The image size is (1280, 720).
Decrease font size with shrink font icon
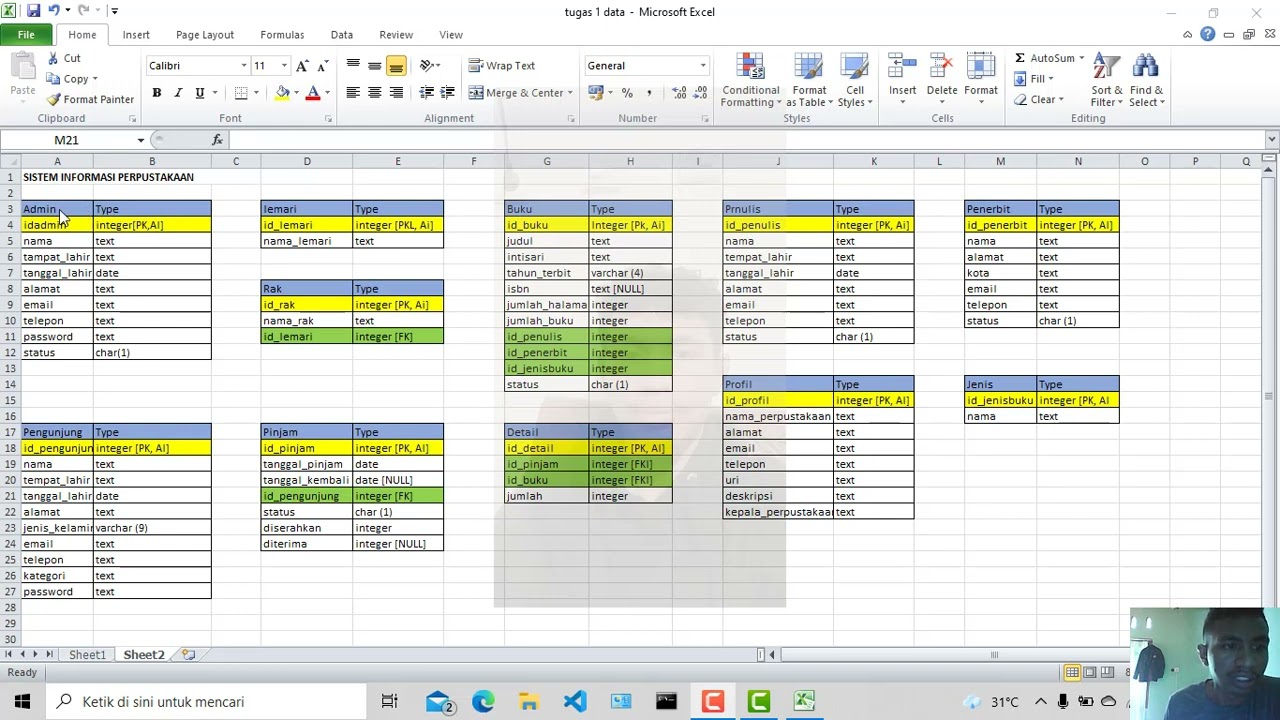pyautogui.click(x=322, y=66)
